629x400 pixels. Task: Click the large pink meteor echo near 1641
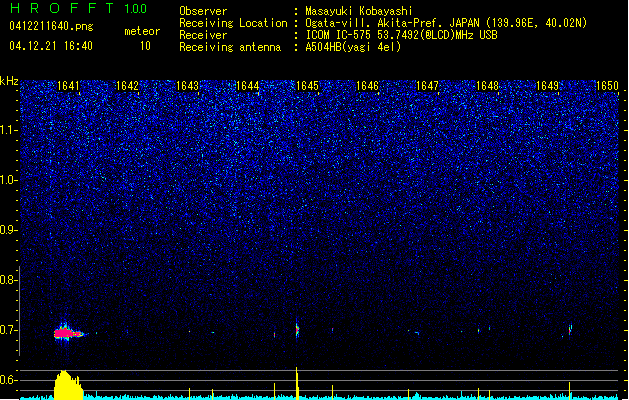click(x=67, y=333)
